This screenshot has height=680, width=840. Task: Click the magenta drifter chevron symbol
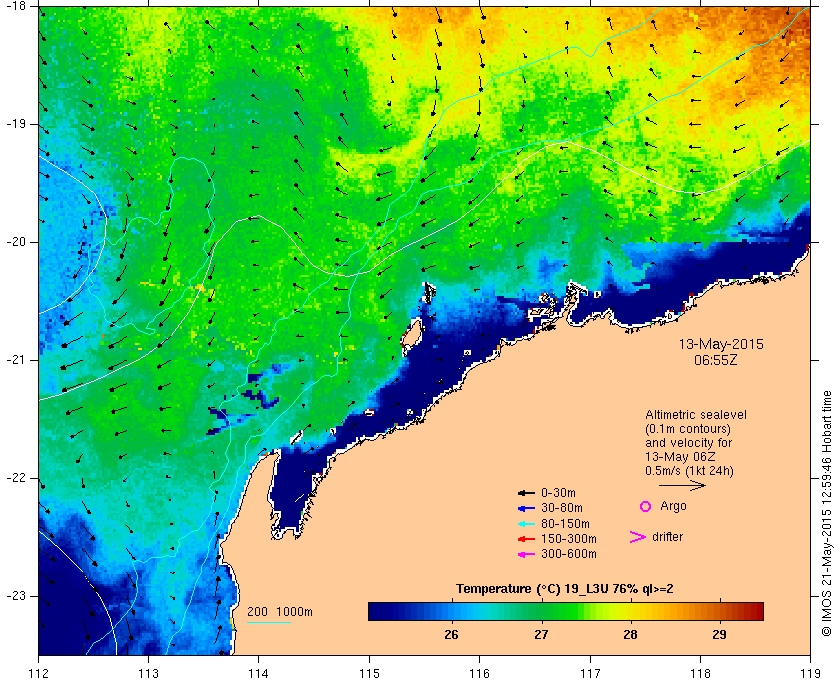(638, 537)
